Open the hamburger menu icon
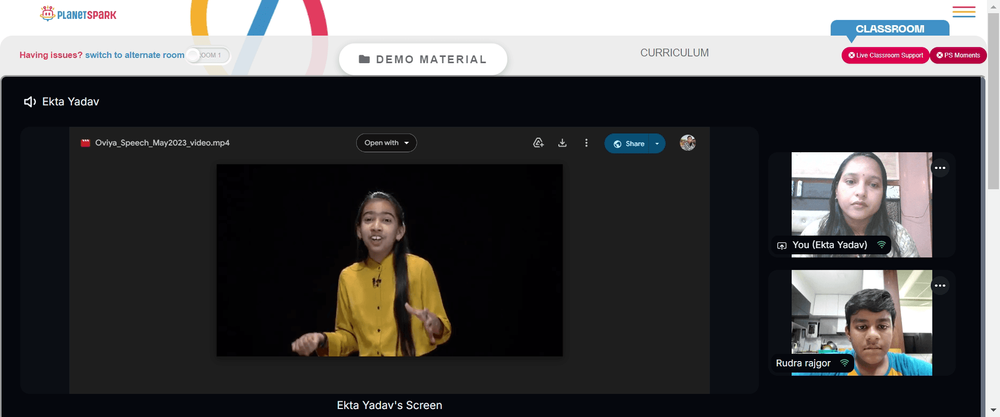Viewport: 1000px width, 417px height. pyautogui.click(x=964, y=12)
